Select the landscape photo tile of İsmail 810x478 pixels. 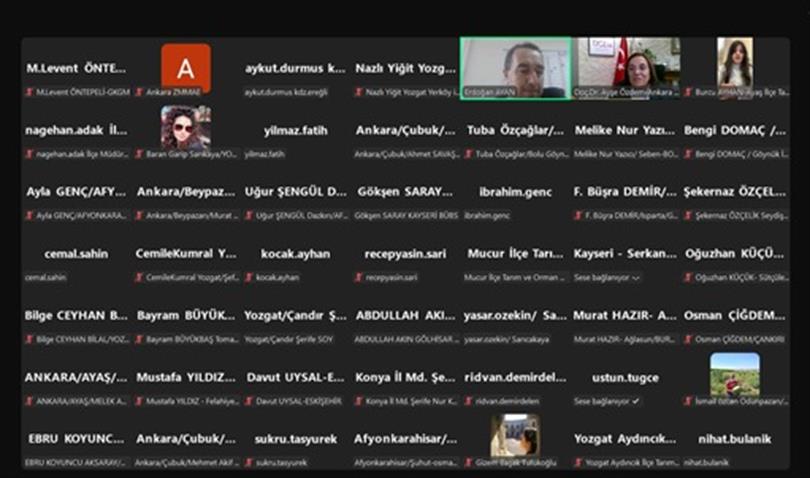735,375
